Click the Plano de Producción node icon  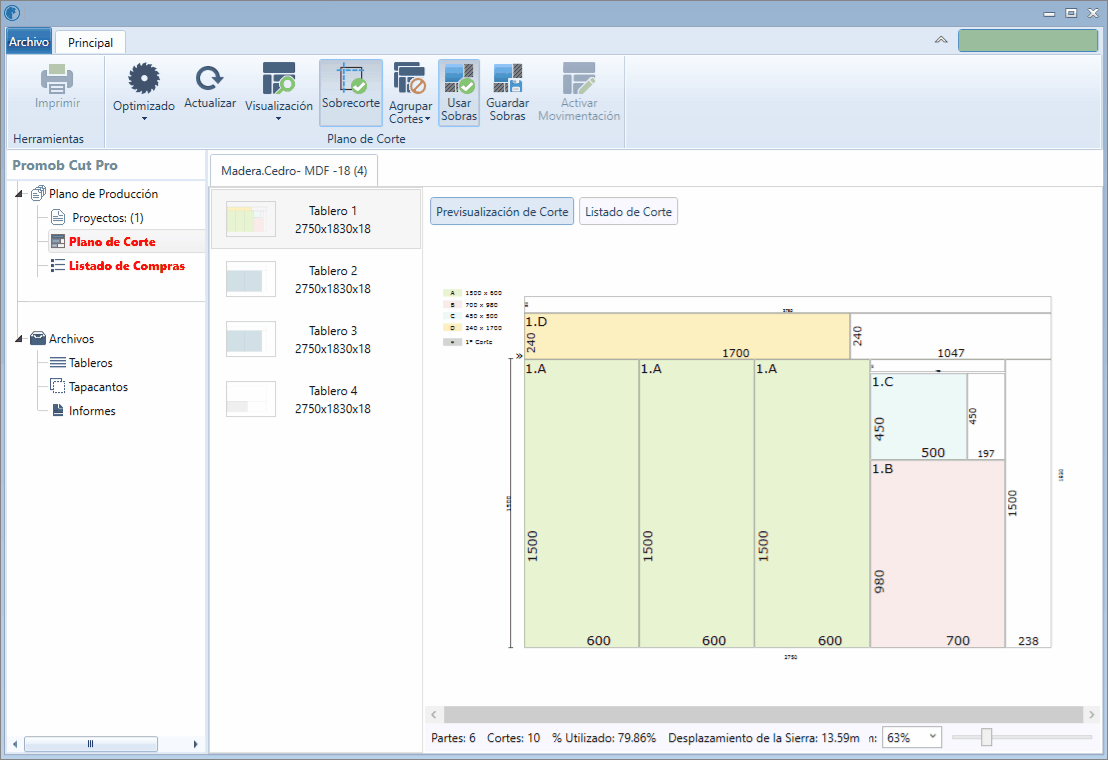click(38, 194)
